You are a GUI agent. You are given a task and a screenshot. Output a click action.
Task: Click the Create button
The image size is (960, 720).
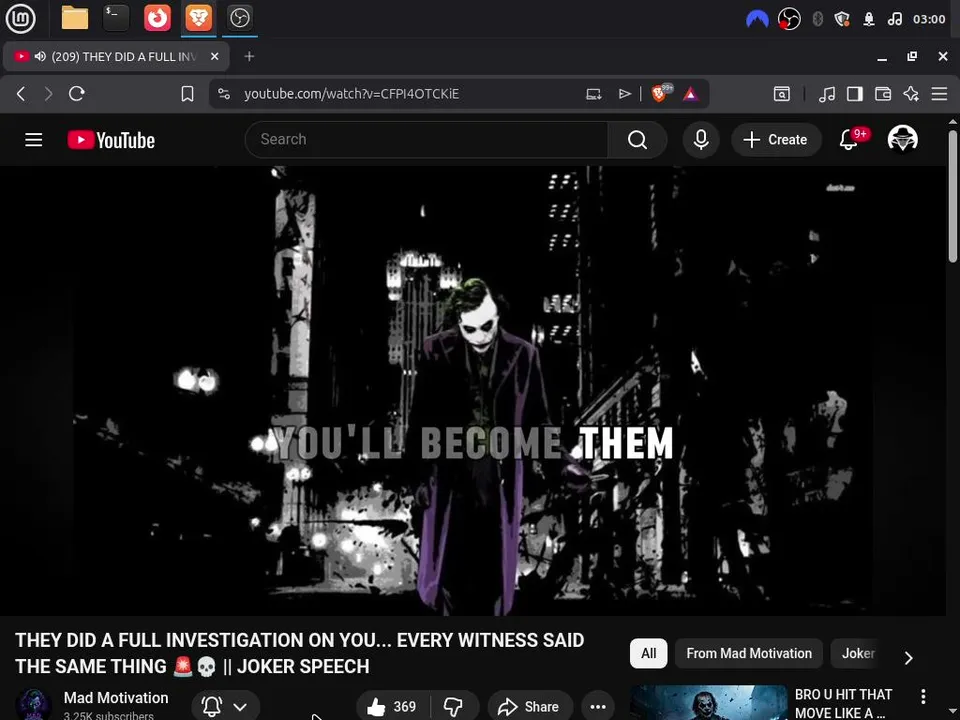[776, 140]
